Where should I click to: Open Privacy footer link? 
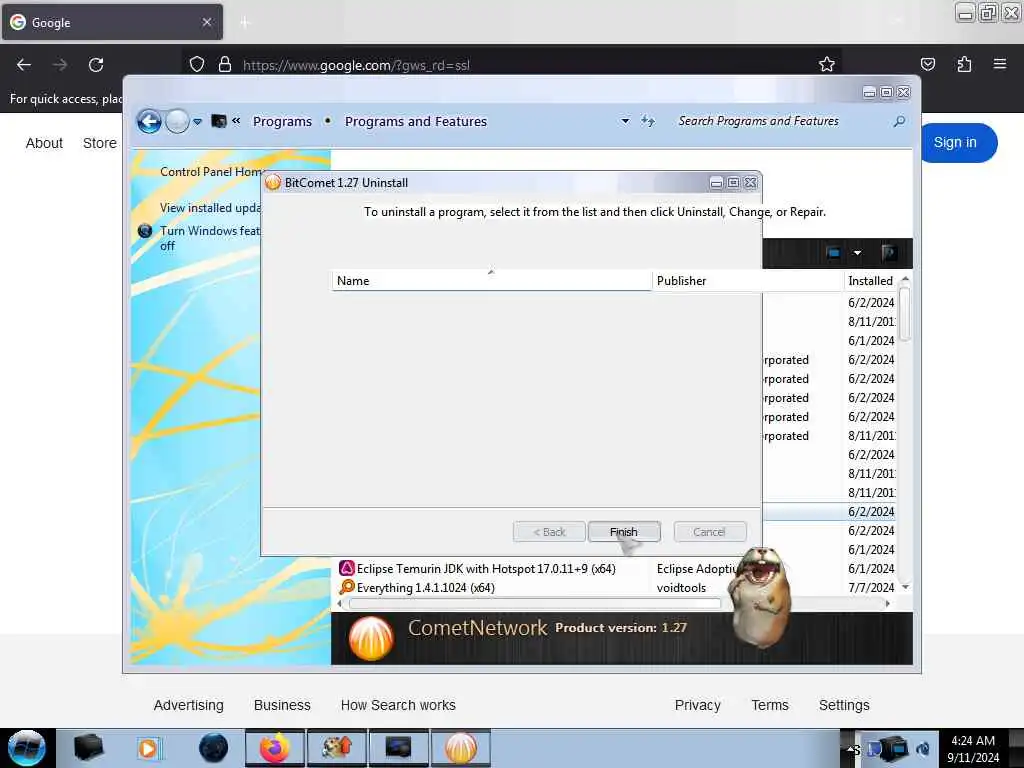pos(697,705)
